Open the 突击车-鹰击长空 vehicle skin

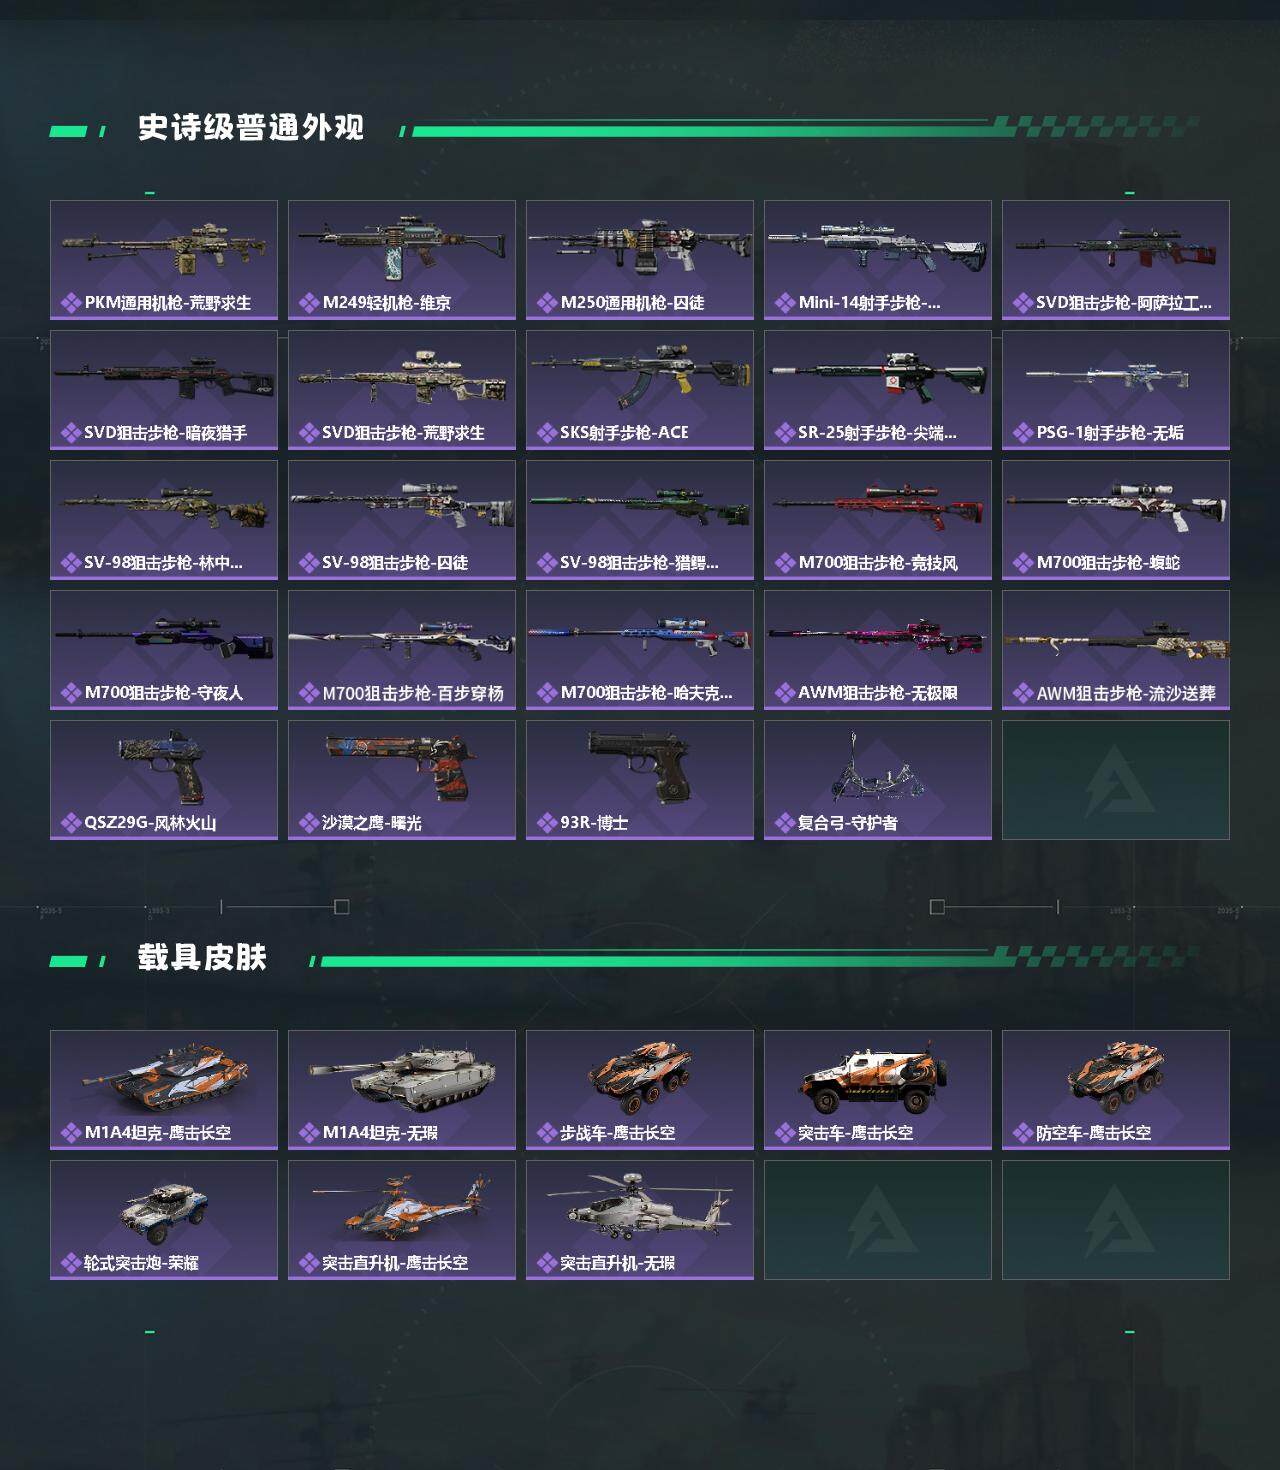click(x=878, y=1090)
